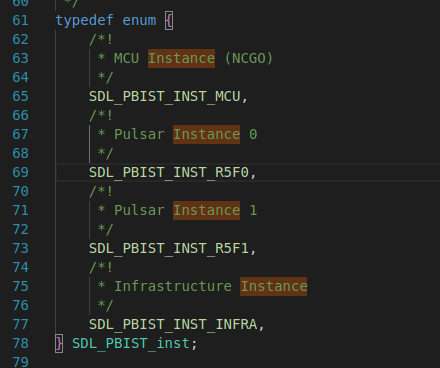This screenshot has width=440, height=368.
Task: Click the closing curly brace on line 78
Action: pos(59,344)
